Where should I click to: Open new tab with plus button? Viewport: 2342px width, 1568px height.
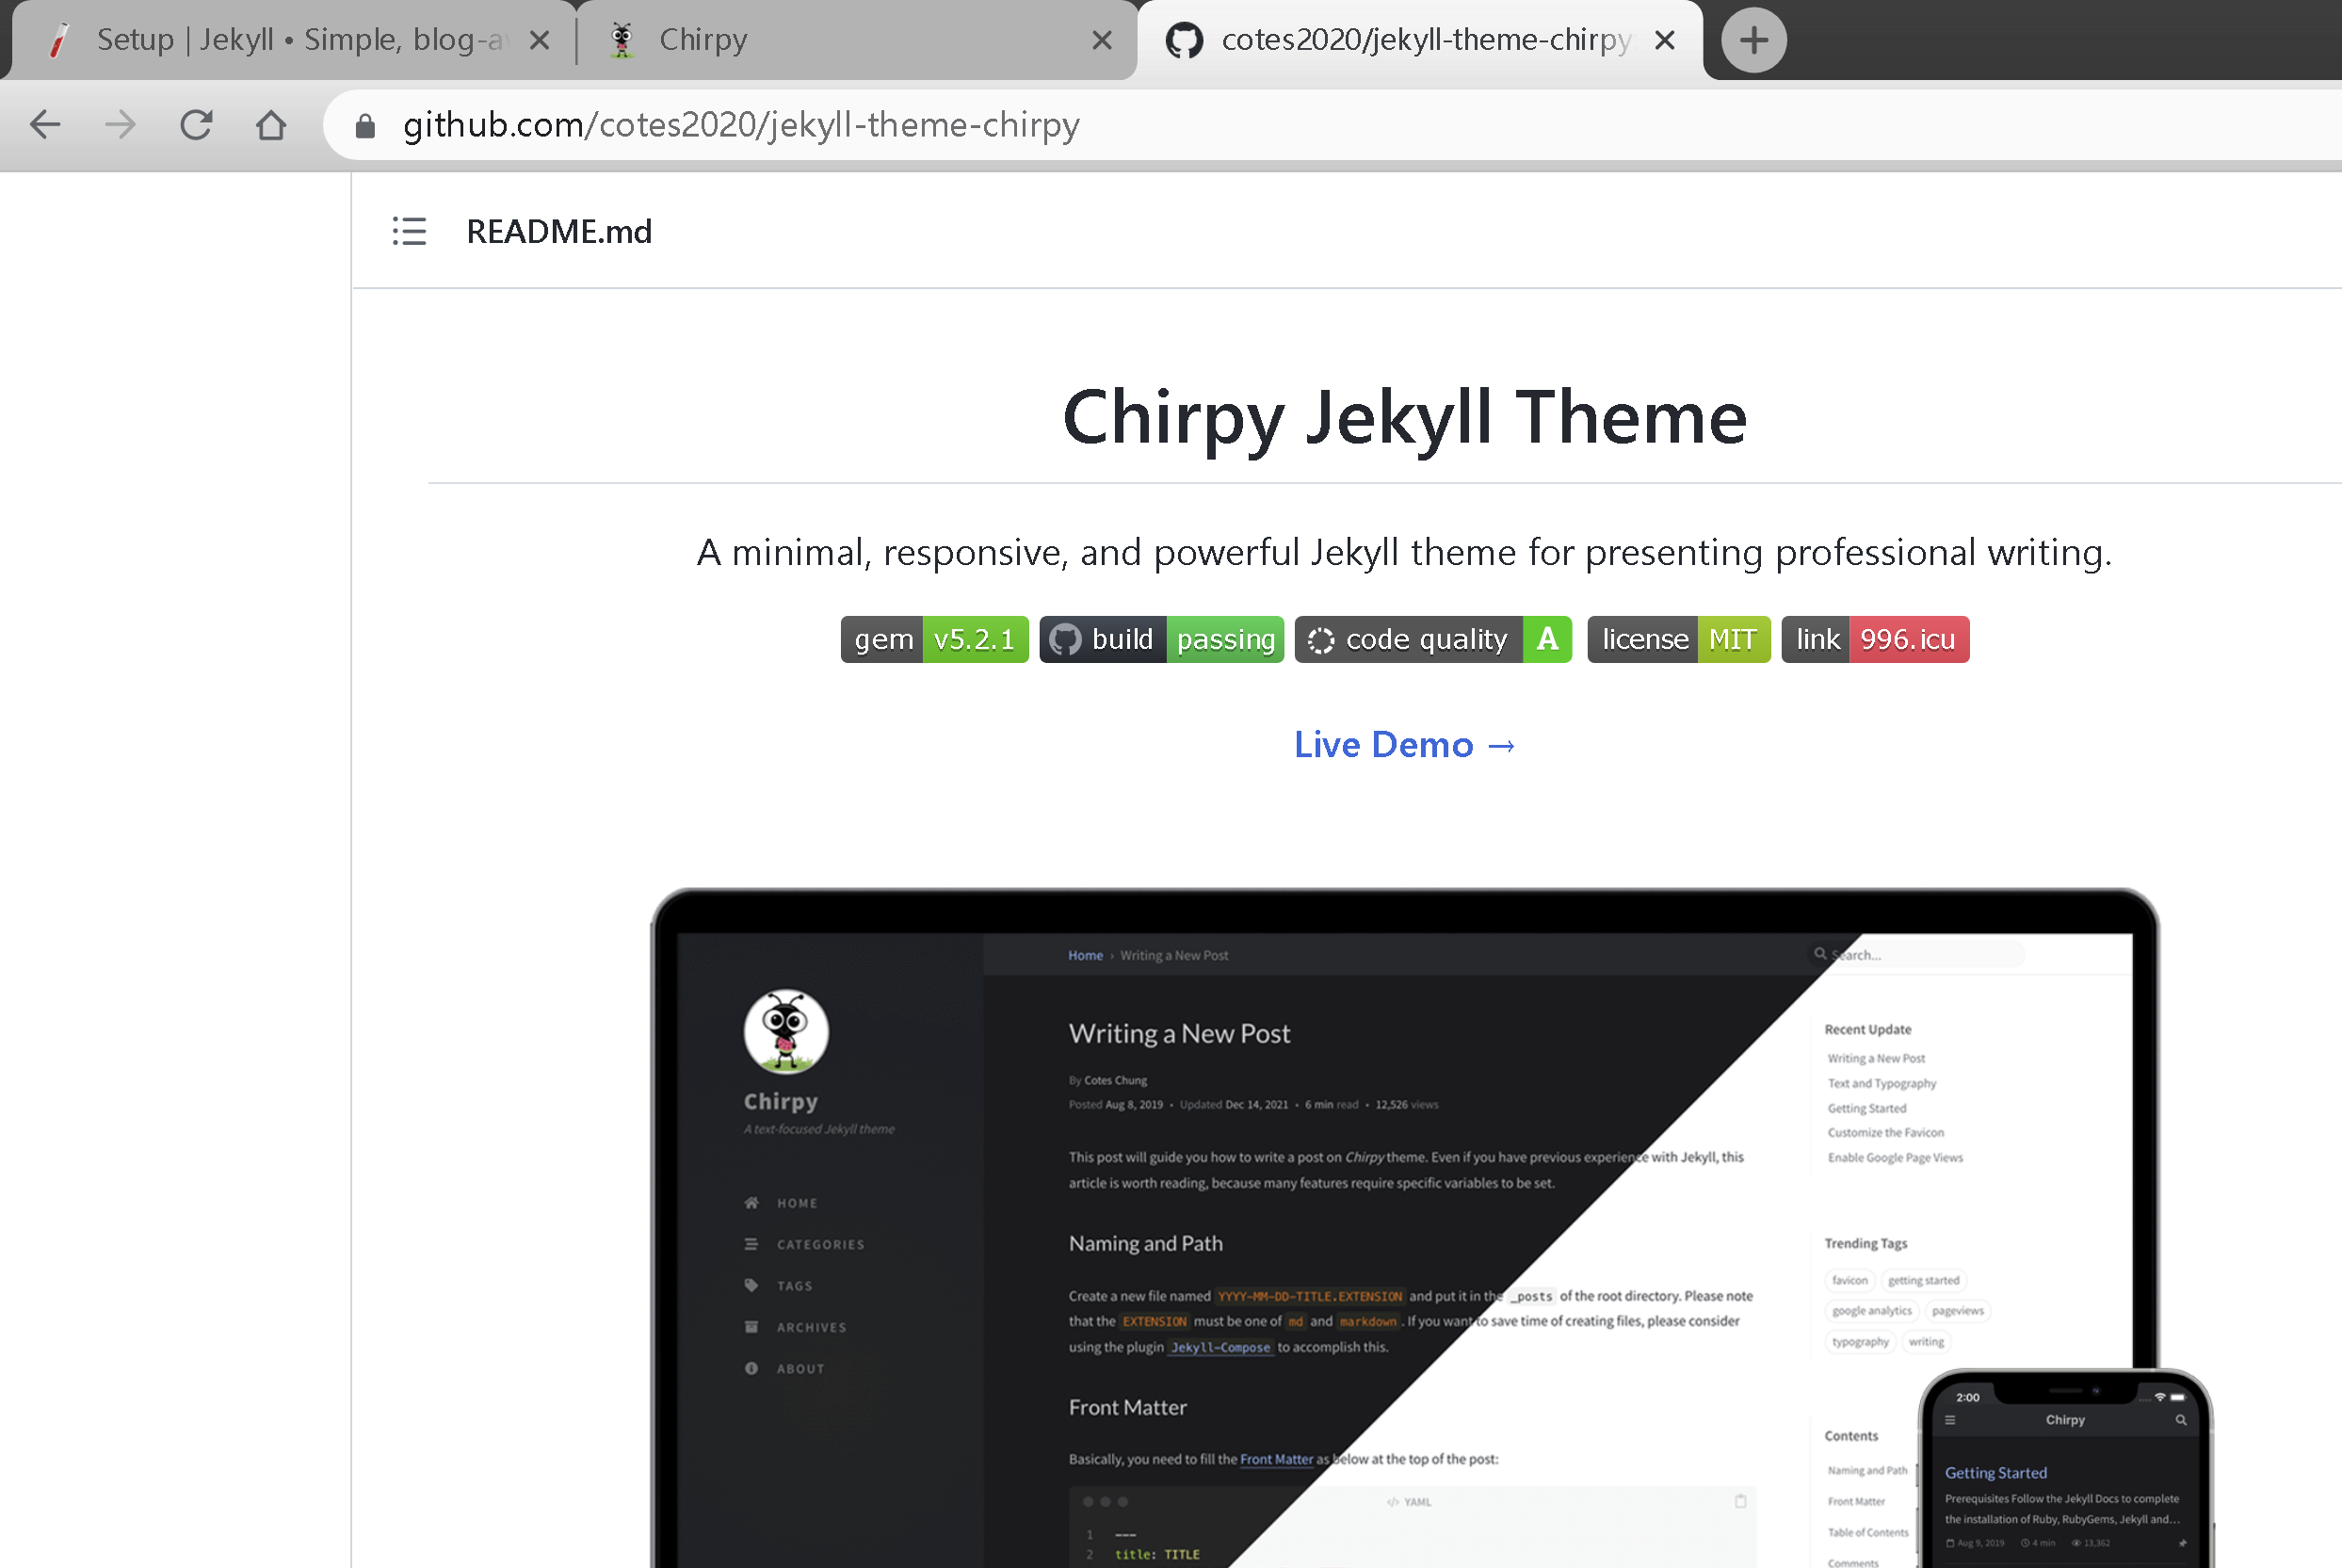point(1752,40)
